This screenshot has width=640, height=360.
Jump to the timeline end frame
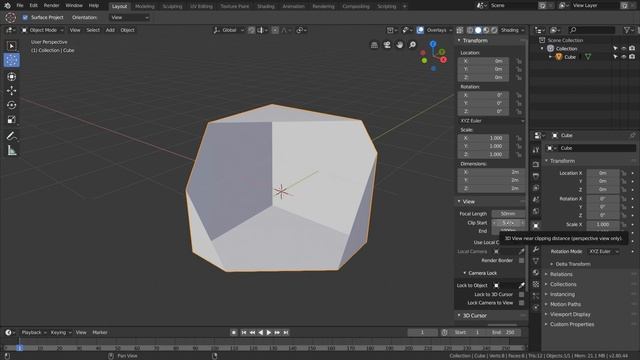pos(286,333)
